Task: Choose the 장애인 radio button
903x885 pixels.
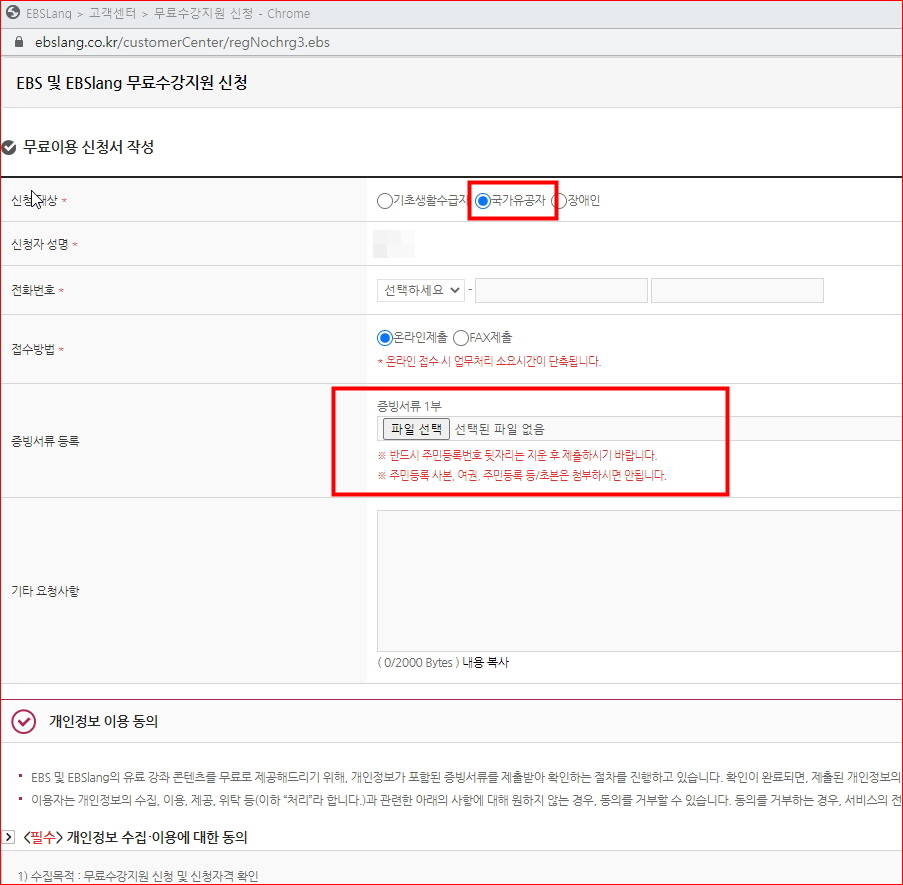Action: [560, 201]
